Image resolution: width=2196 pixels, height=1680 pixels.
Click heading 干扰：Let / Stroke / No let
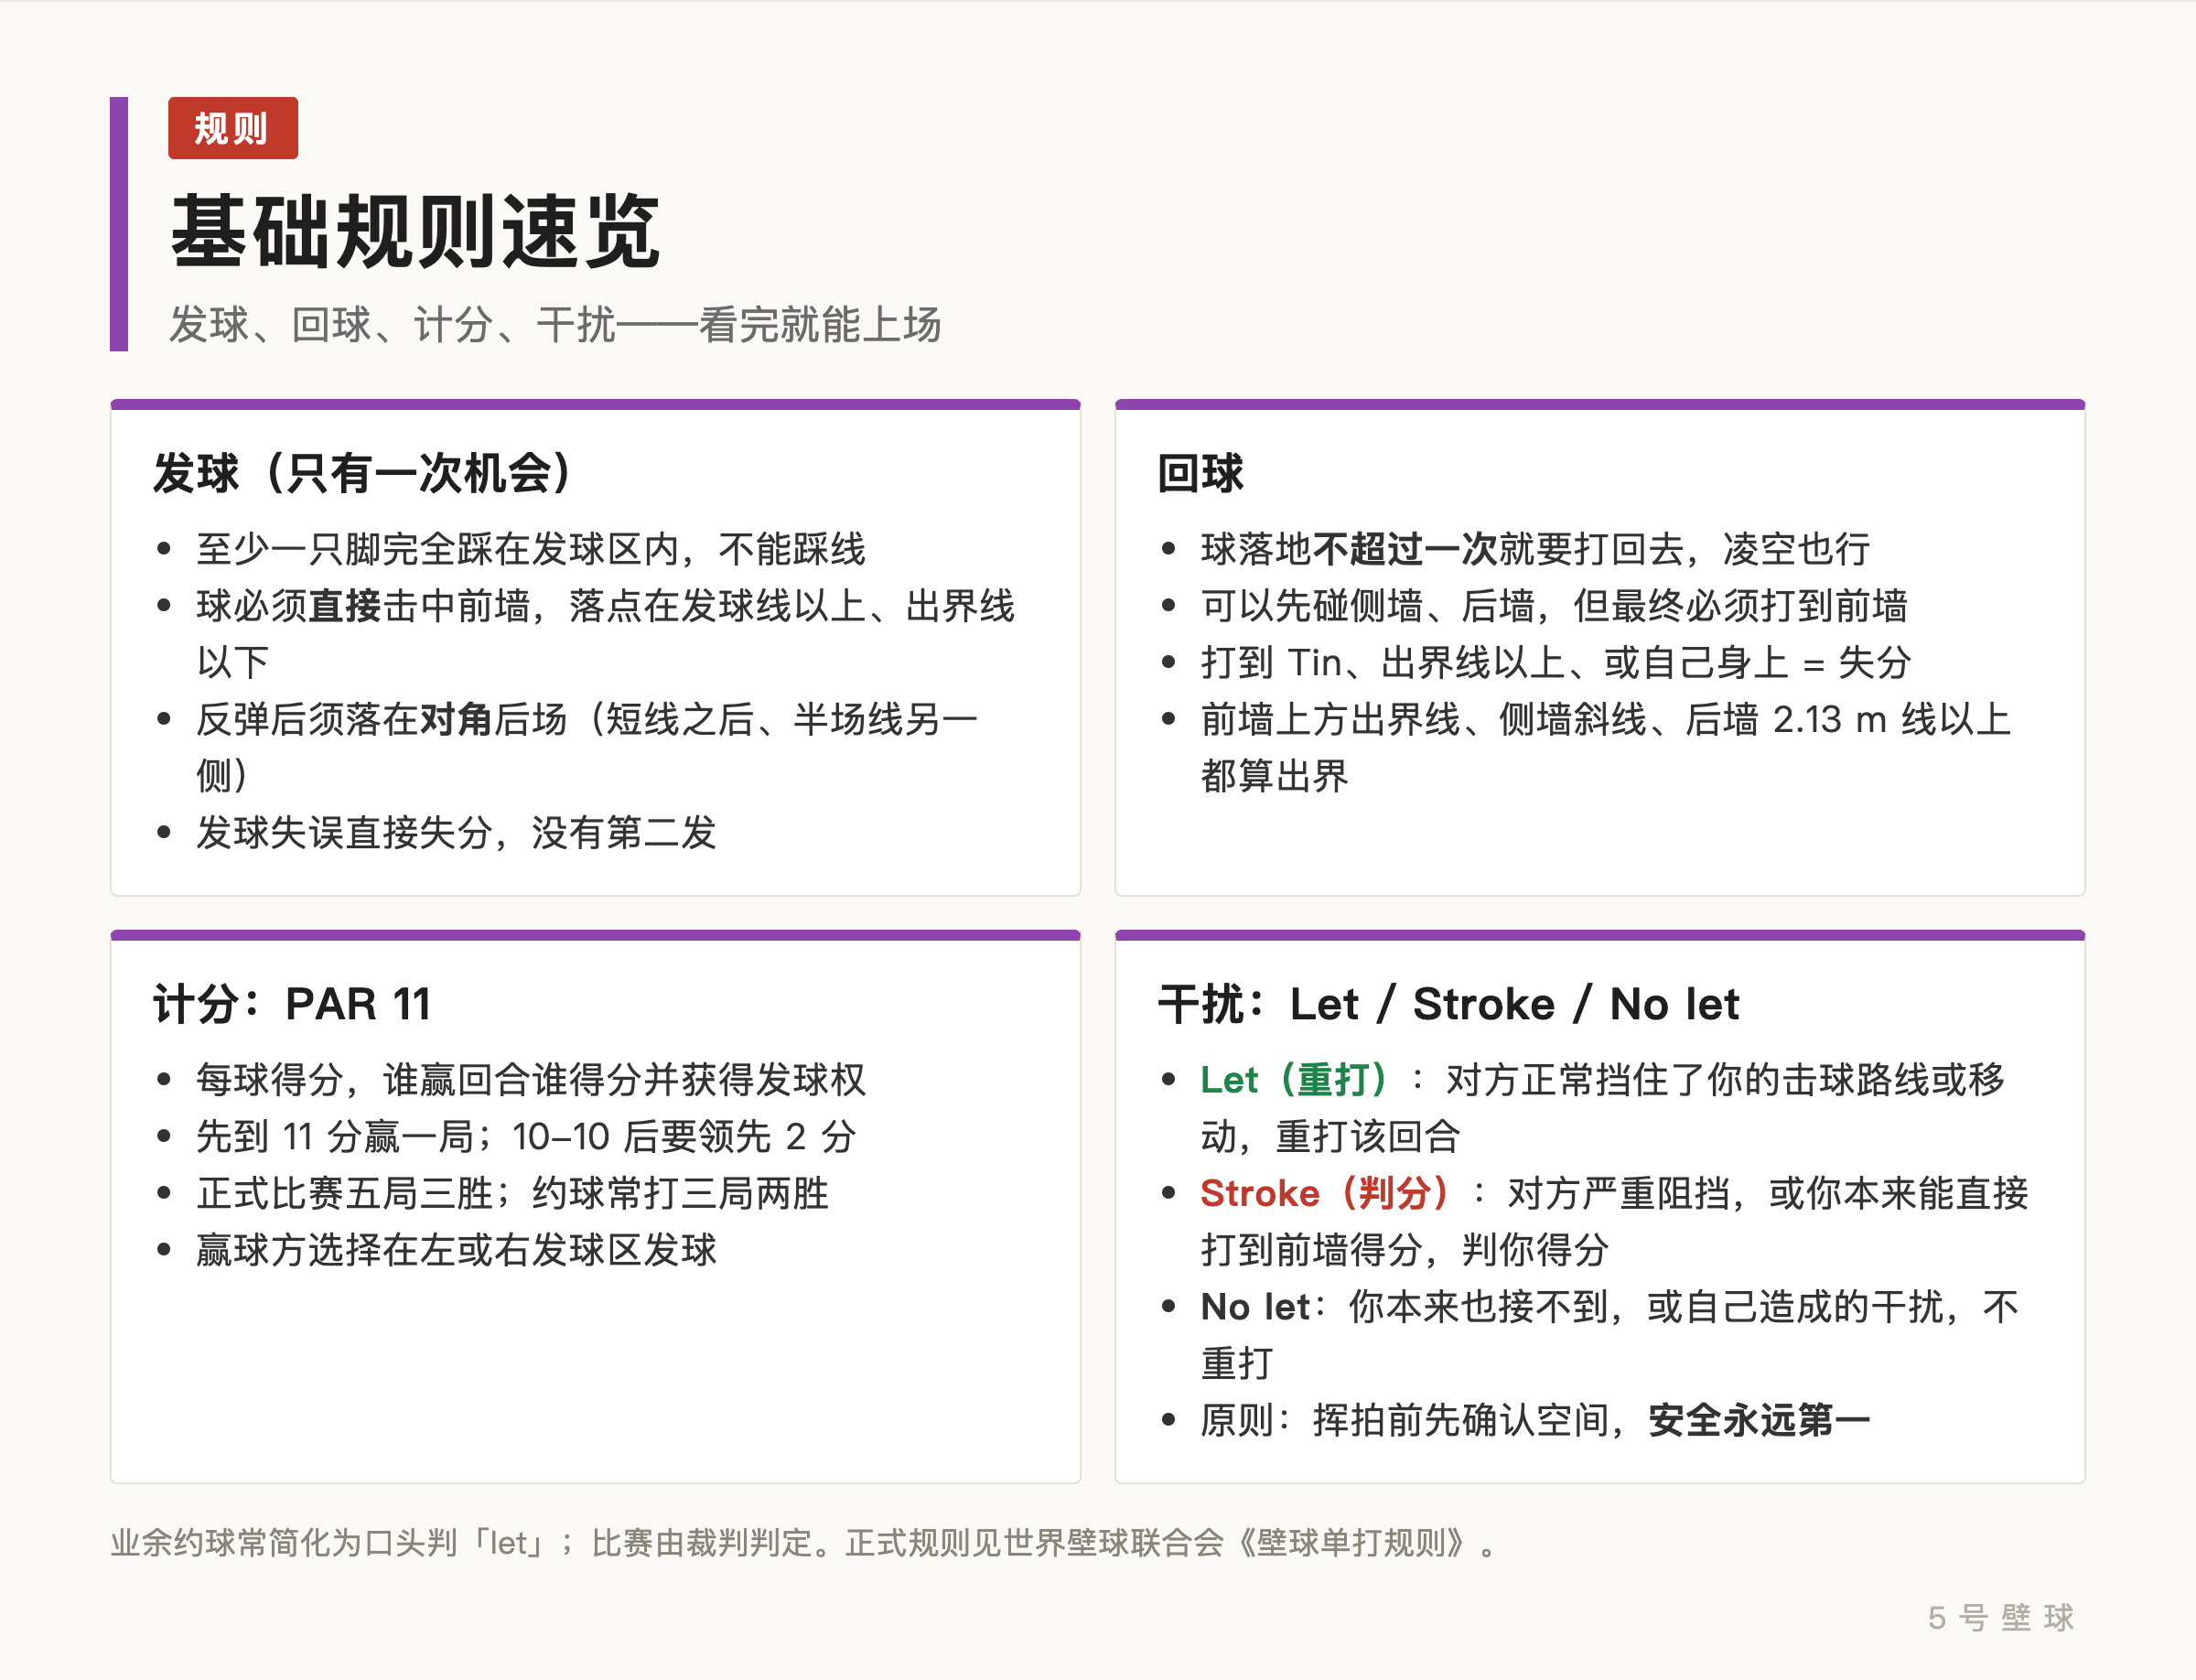(x=1448, y=1003)
